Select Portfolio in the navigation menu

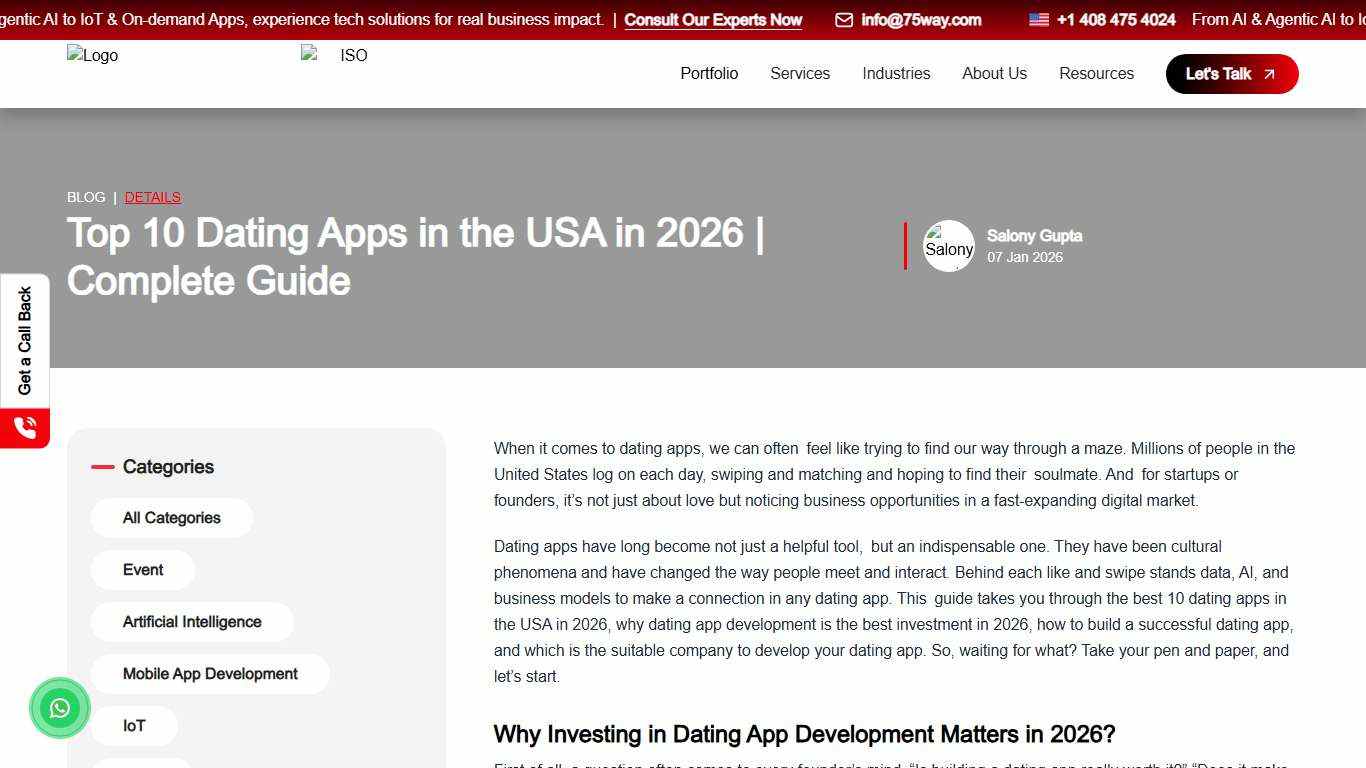709,73
